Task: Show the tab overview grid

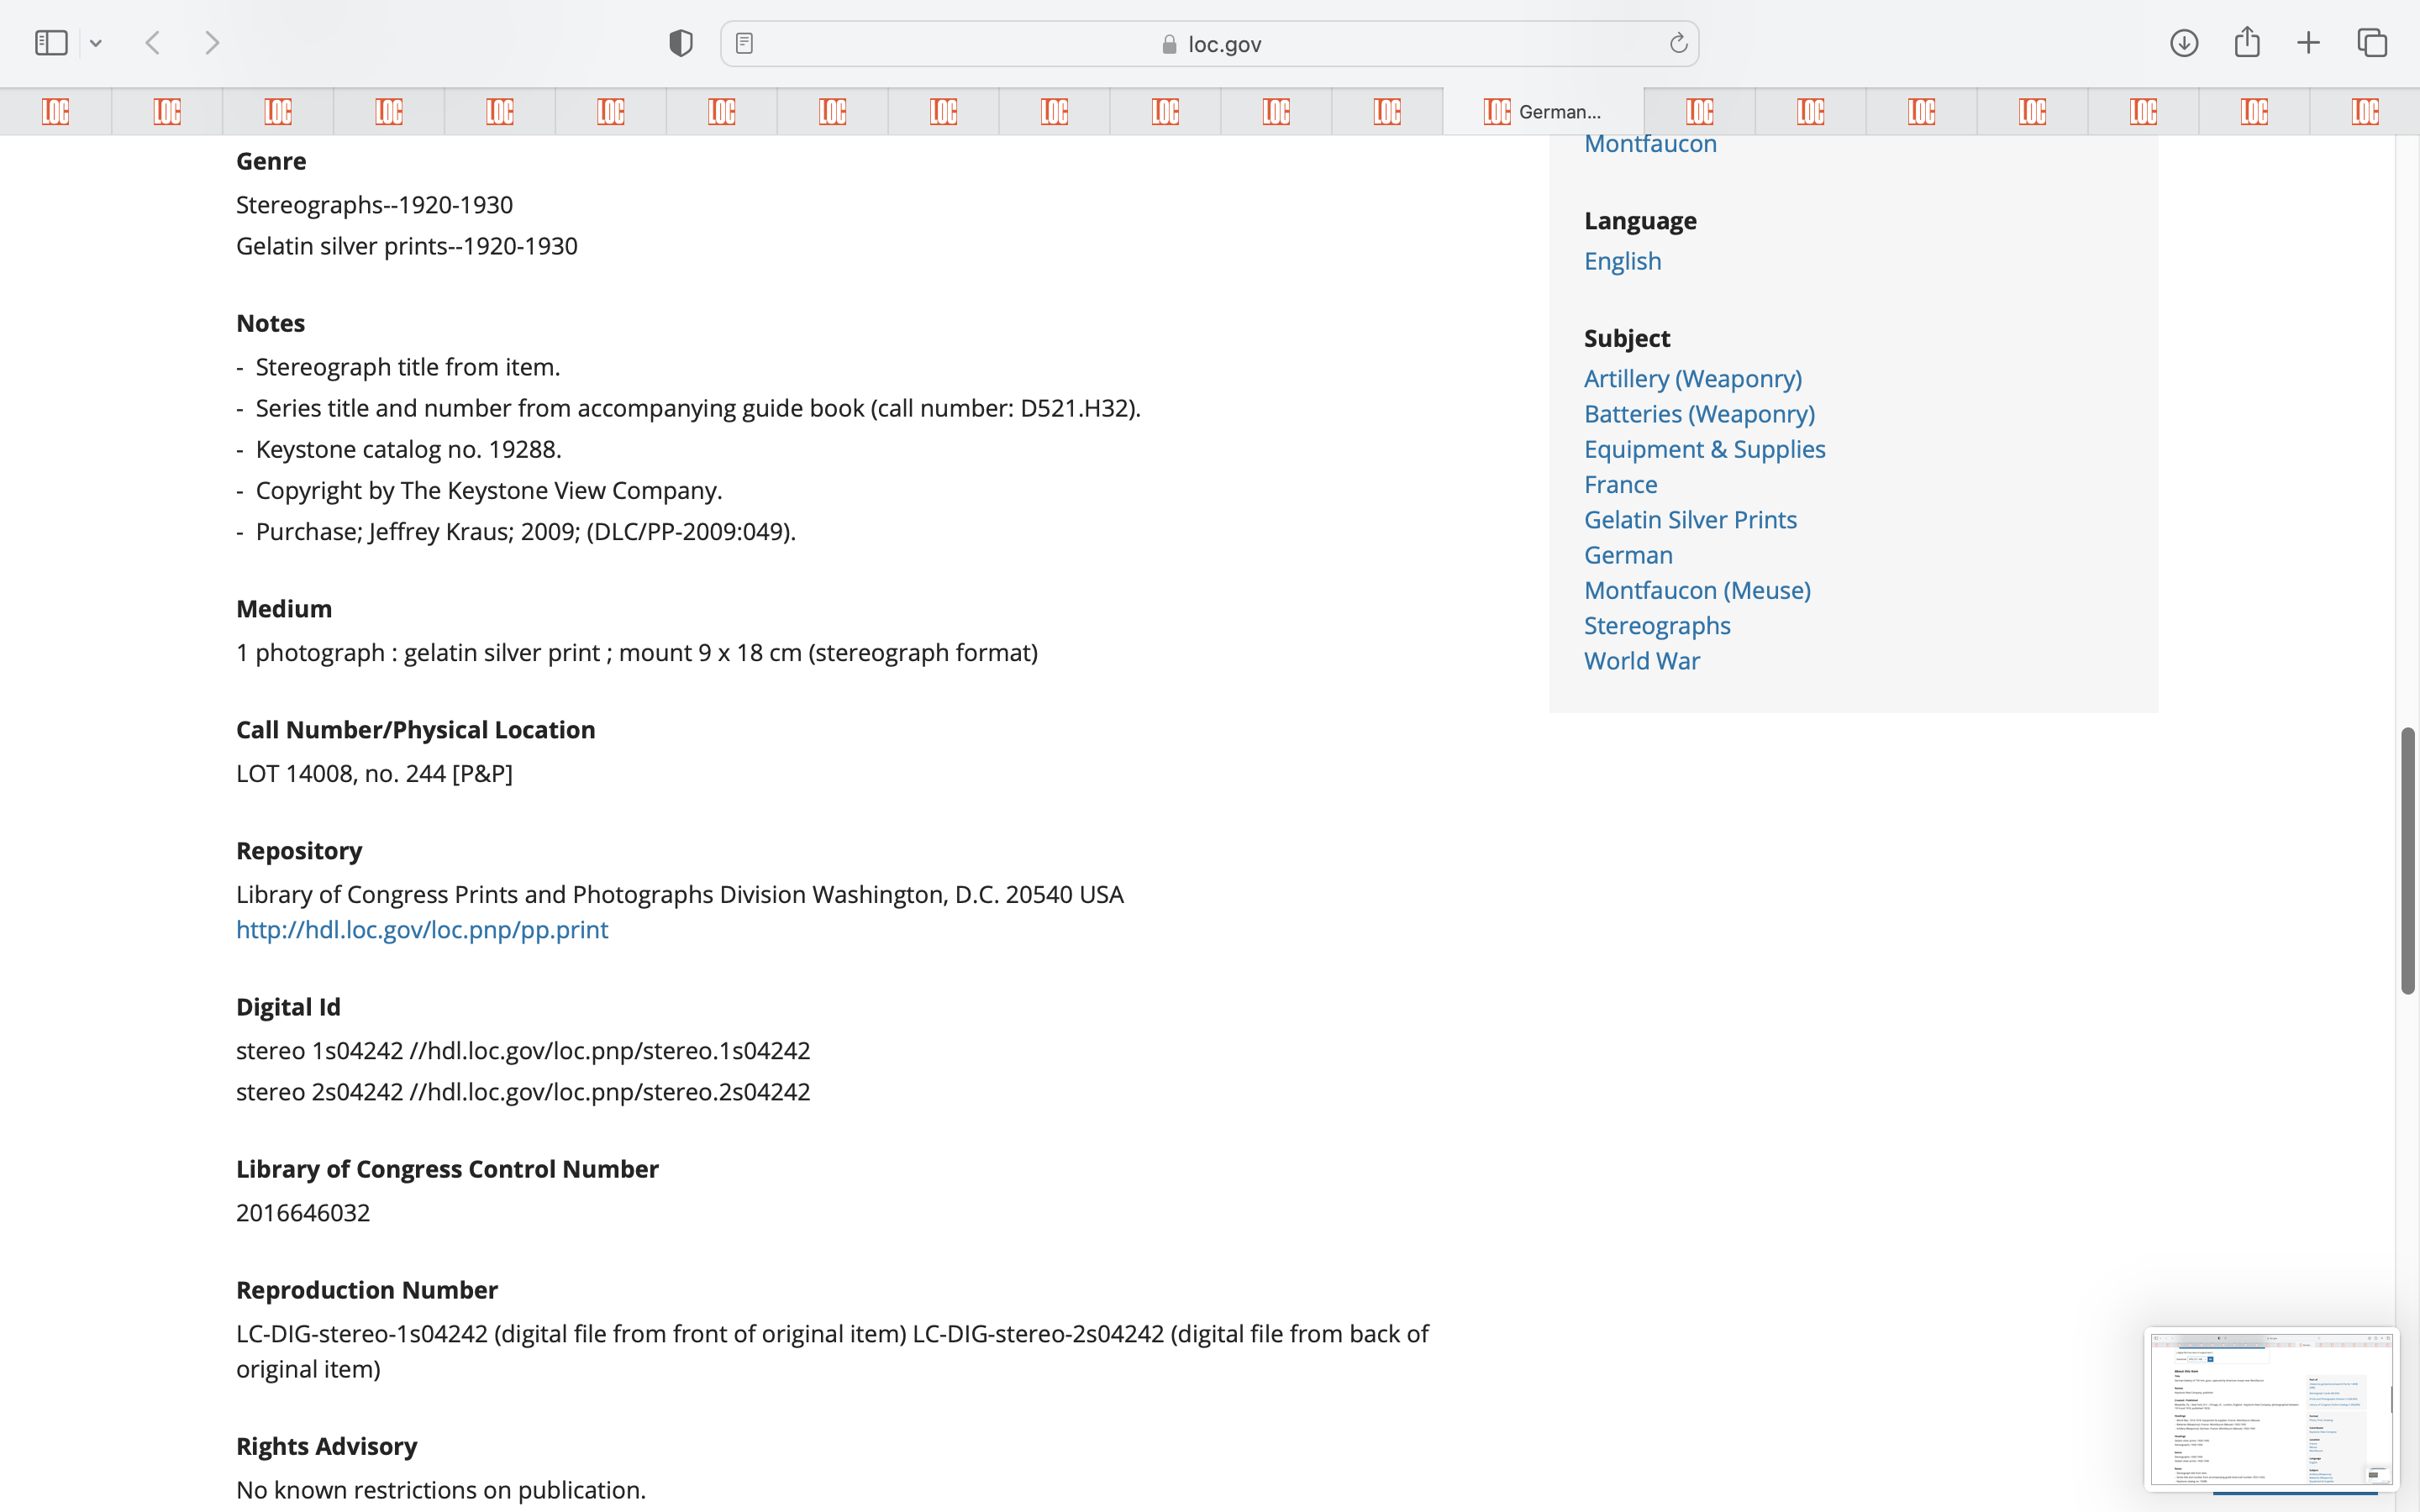Action: (x=2372, y=43)
